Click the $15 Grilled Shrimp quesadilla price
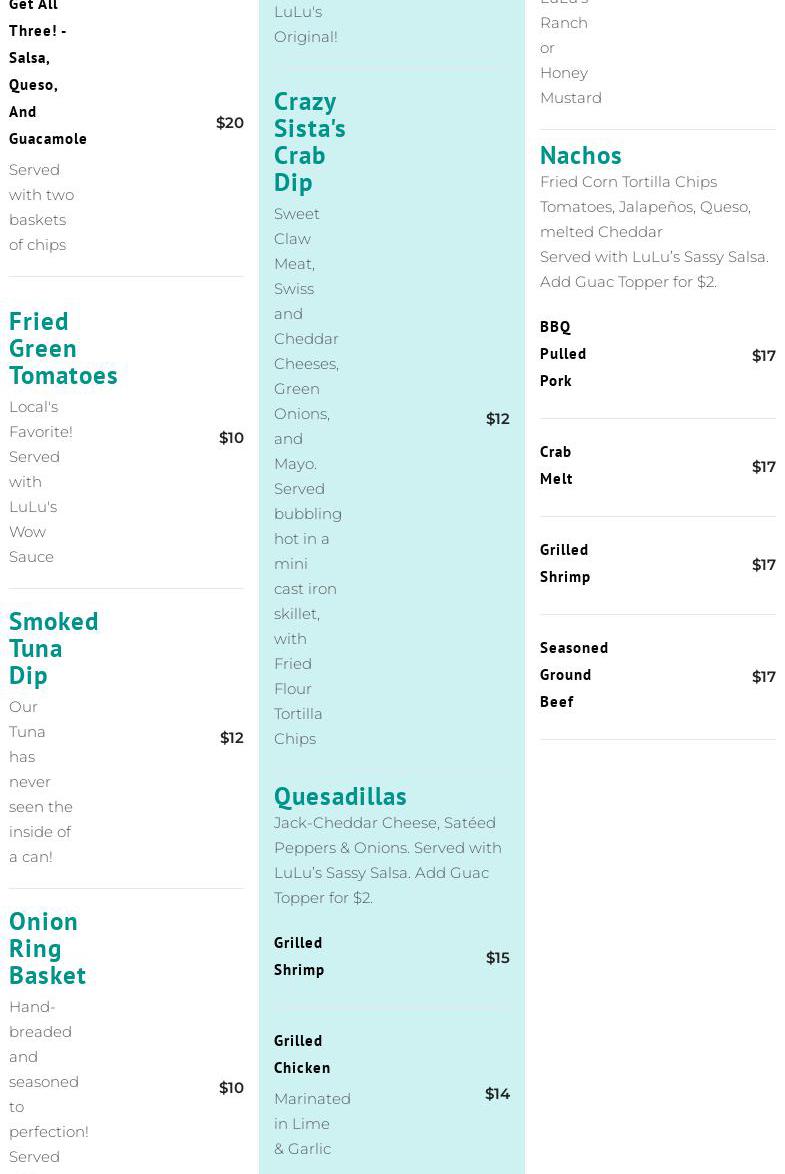Image resolution: width=785 pixels, height=1174 pixels. pos(497,958)
